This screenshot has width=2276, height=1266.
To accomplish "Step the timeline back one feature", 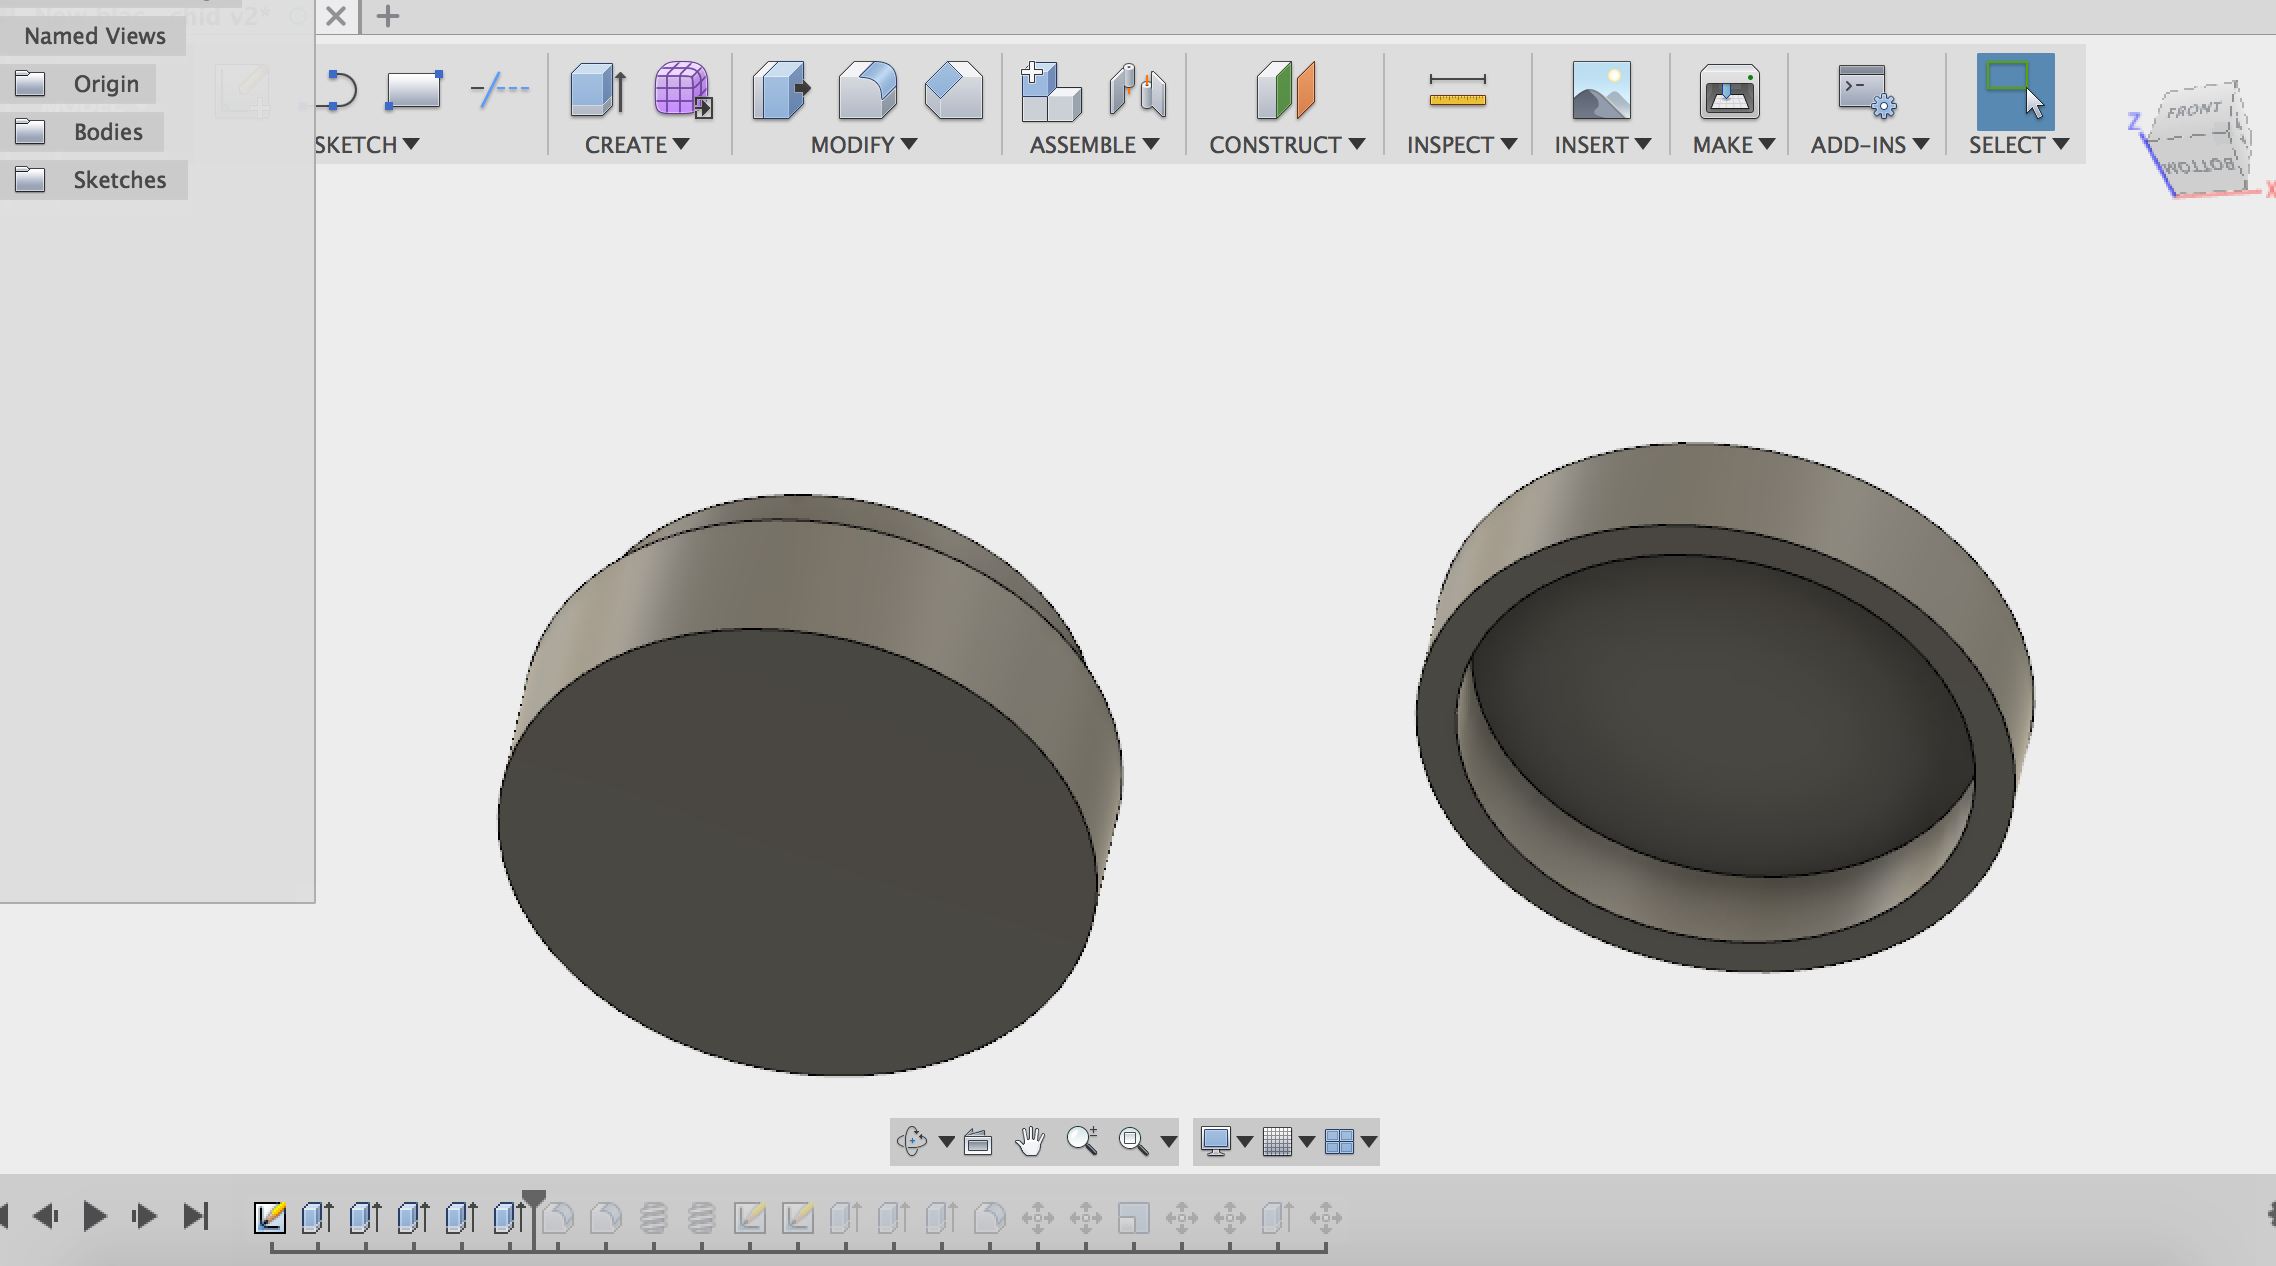I will [x=46, y=1216].
